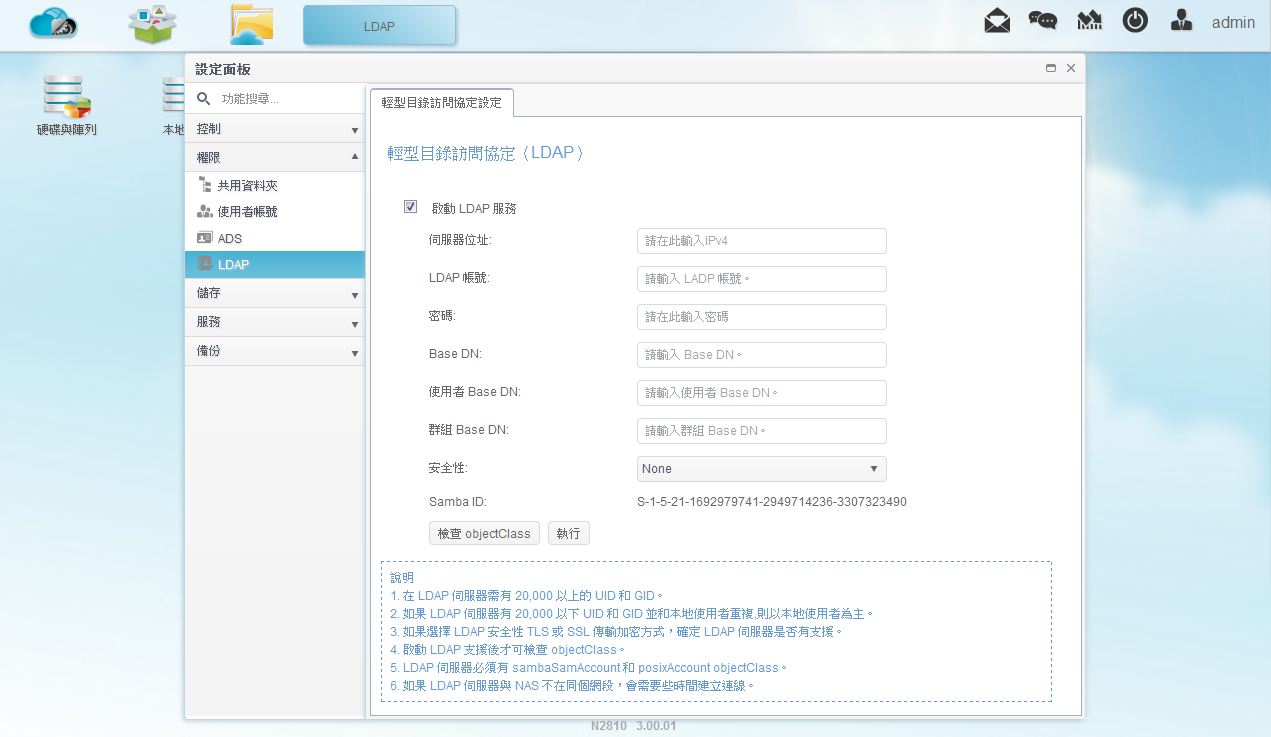Click the admin username in top bar

click(x=1233, y=22)
